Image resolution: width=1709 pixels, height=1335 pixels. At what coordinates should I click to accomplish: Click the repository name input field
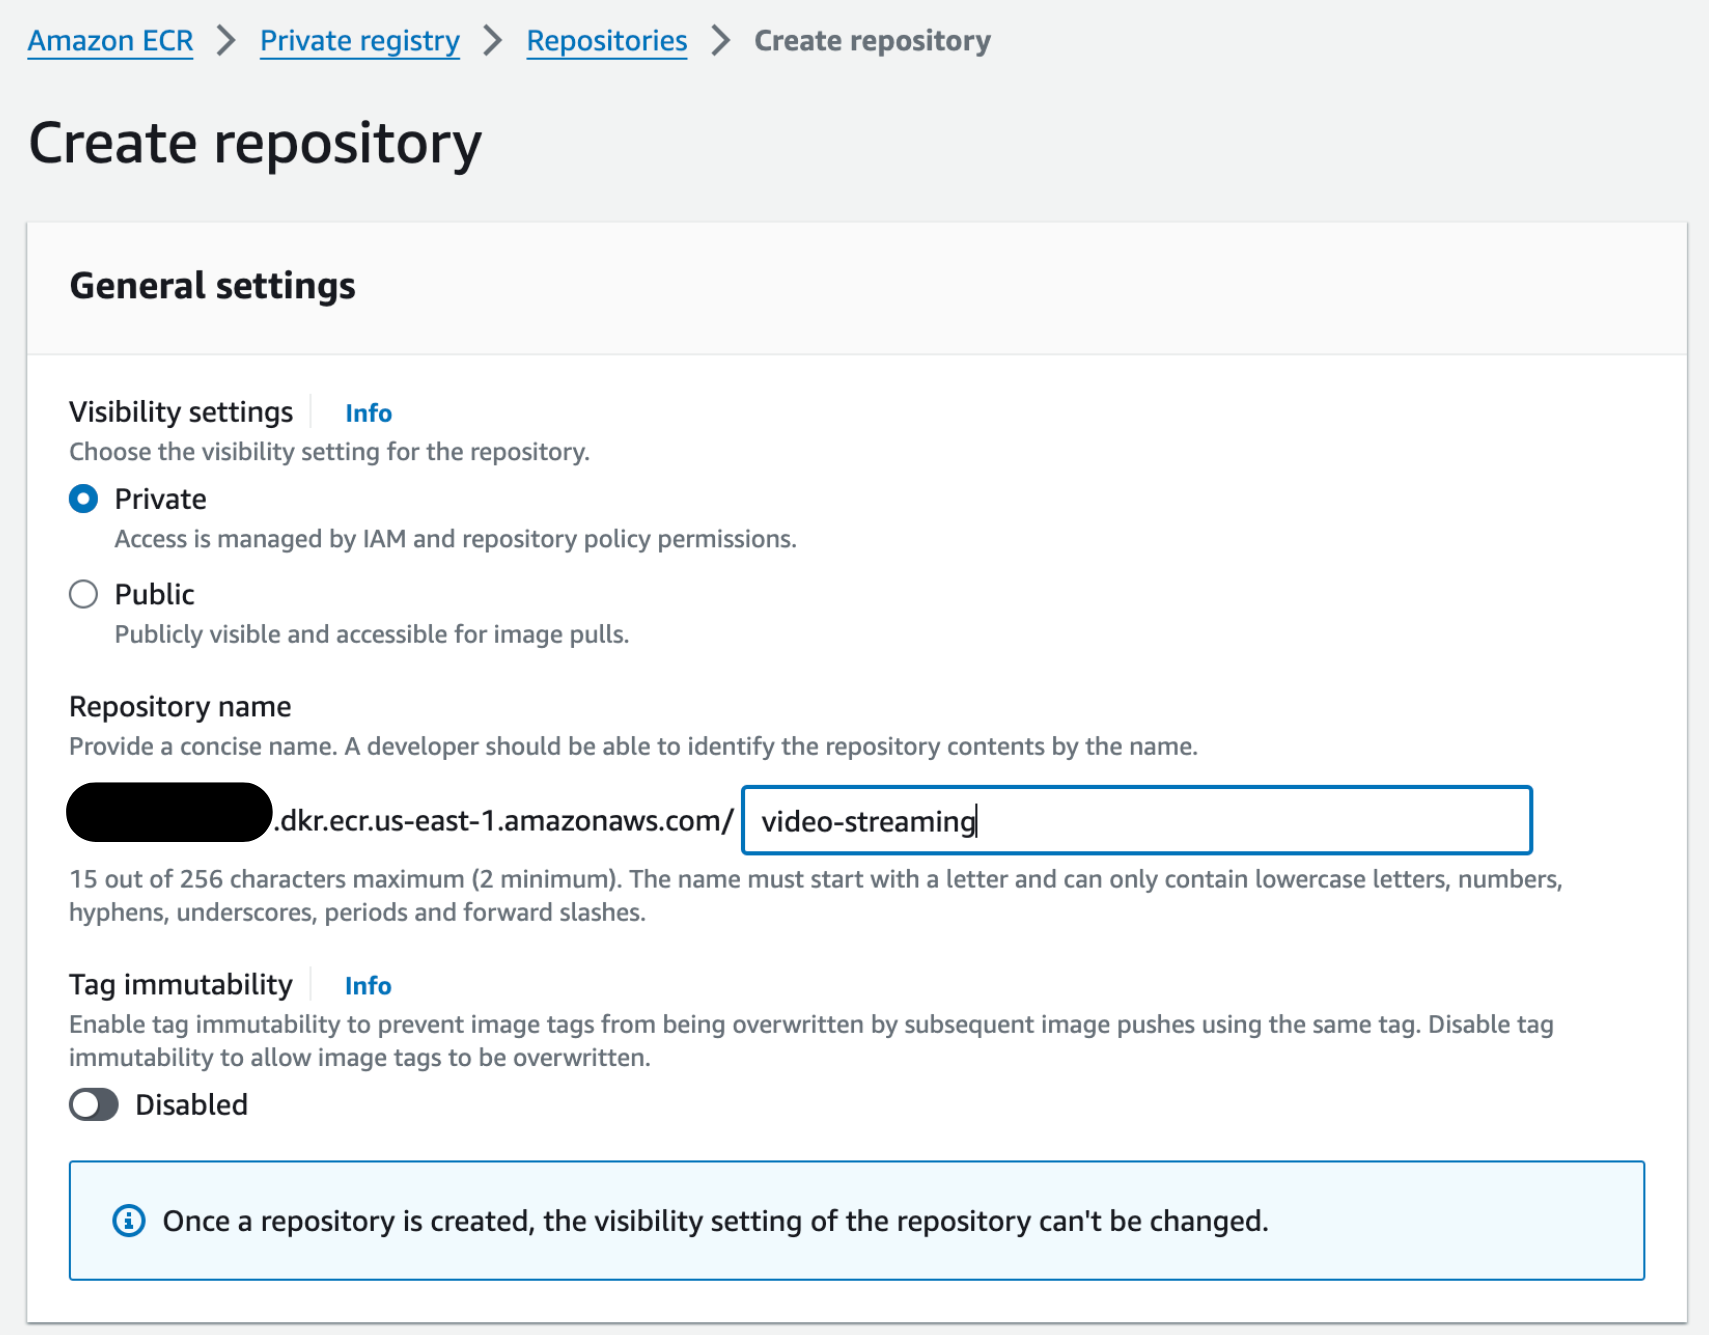(x=1137, y=820)
